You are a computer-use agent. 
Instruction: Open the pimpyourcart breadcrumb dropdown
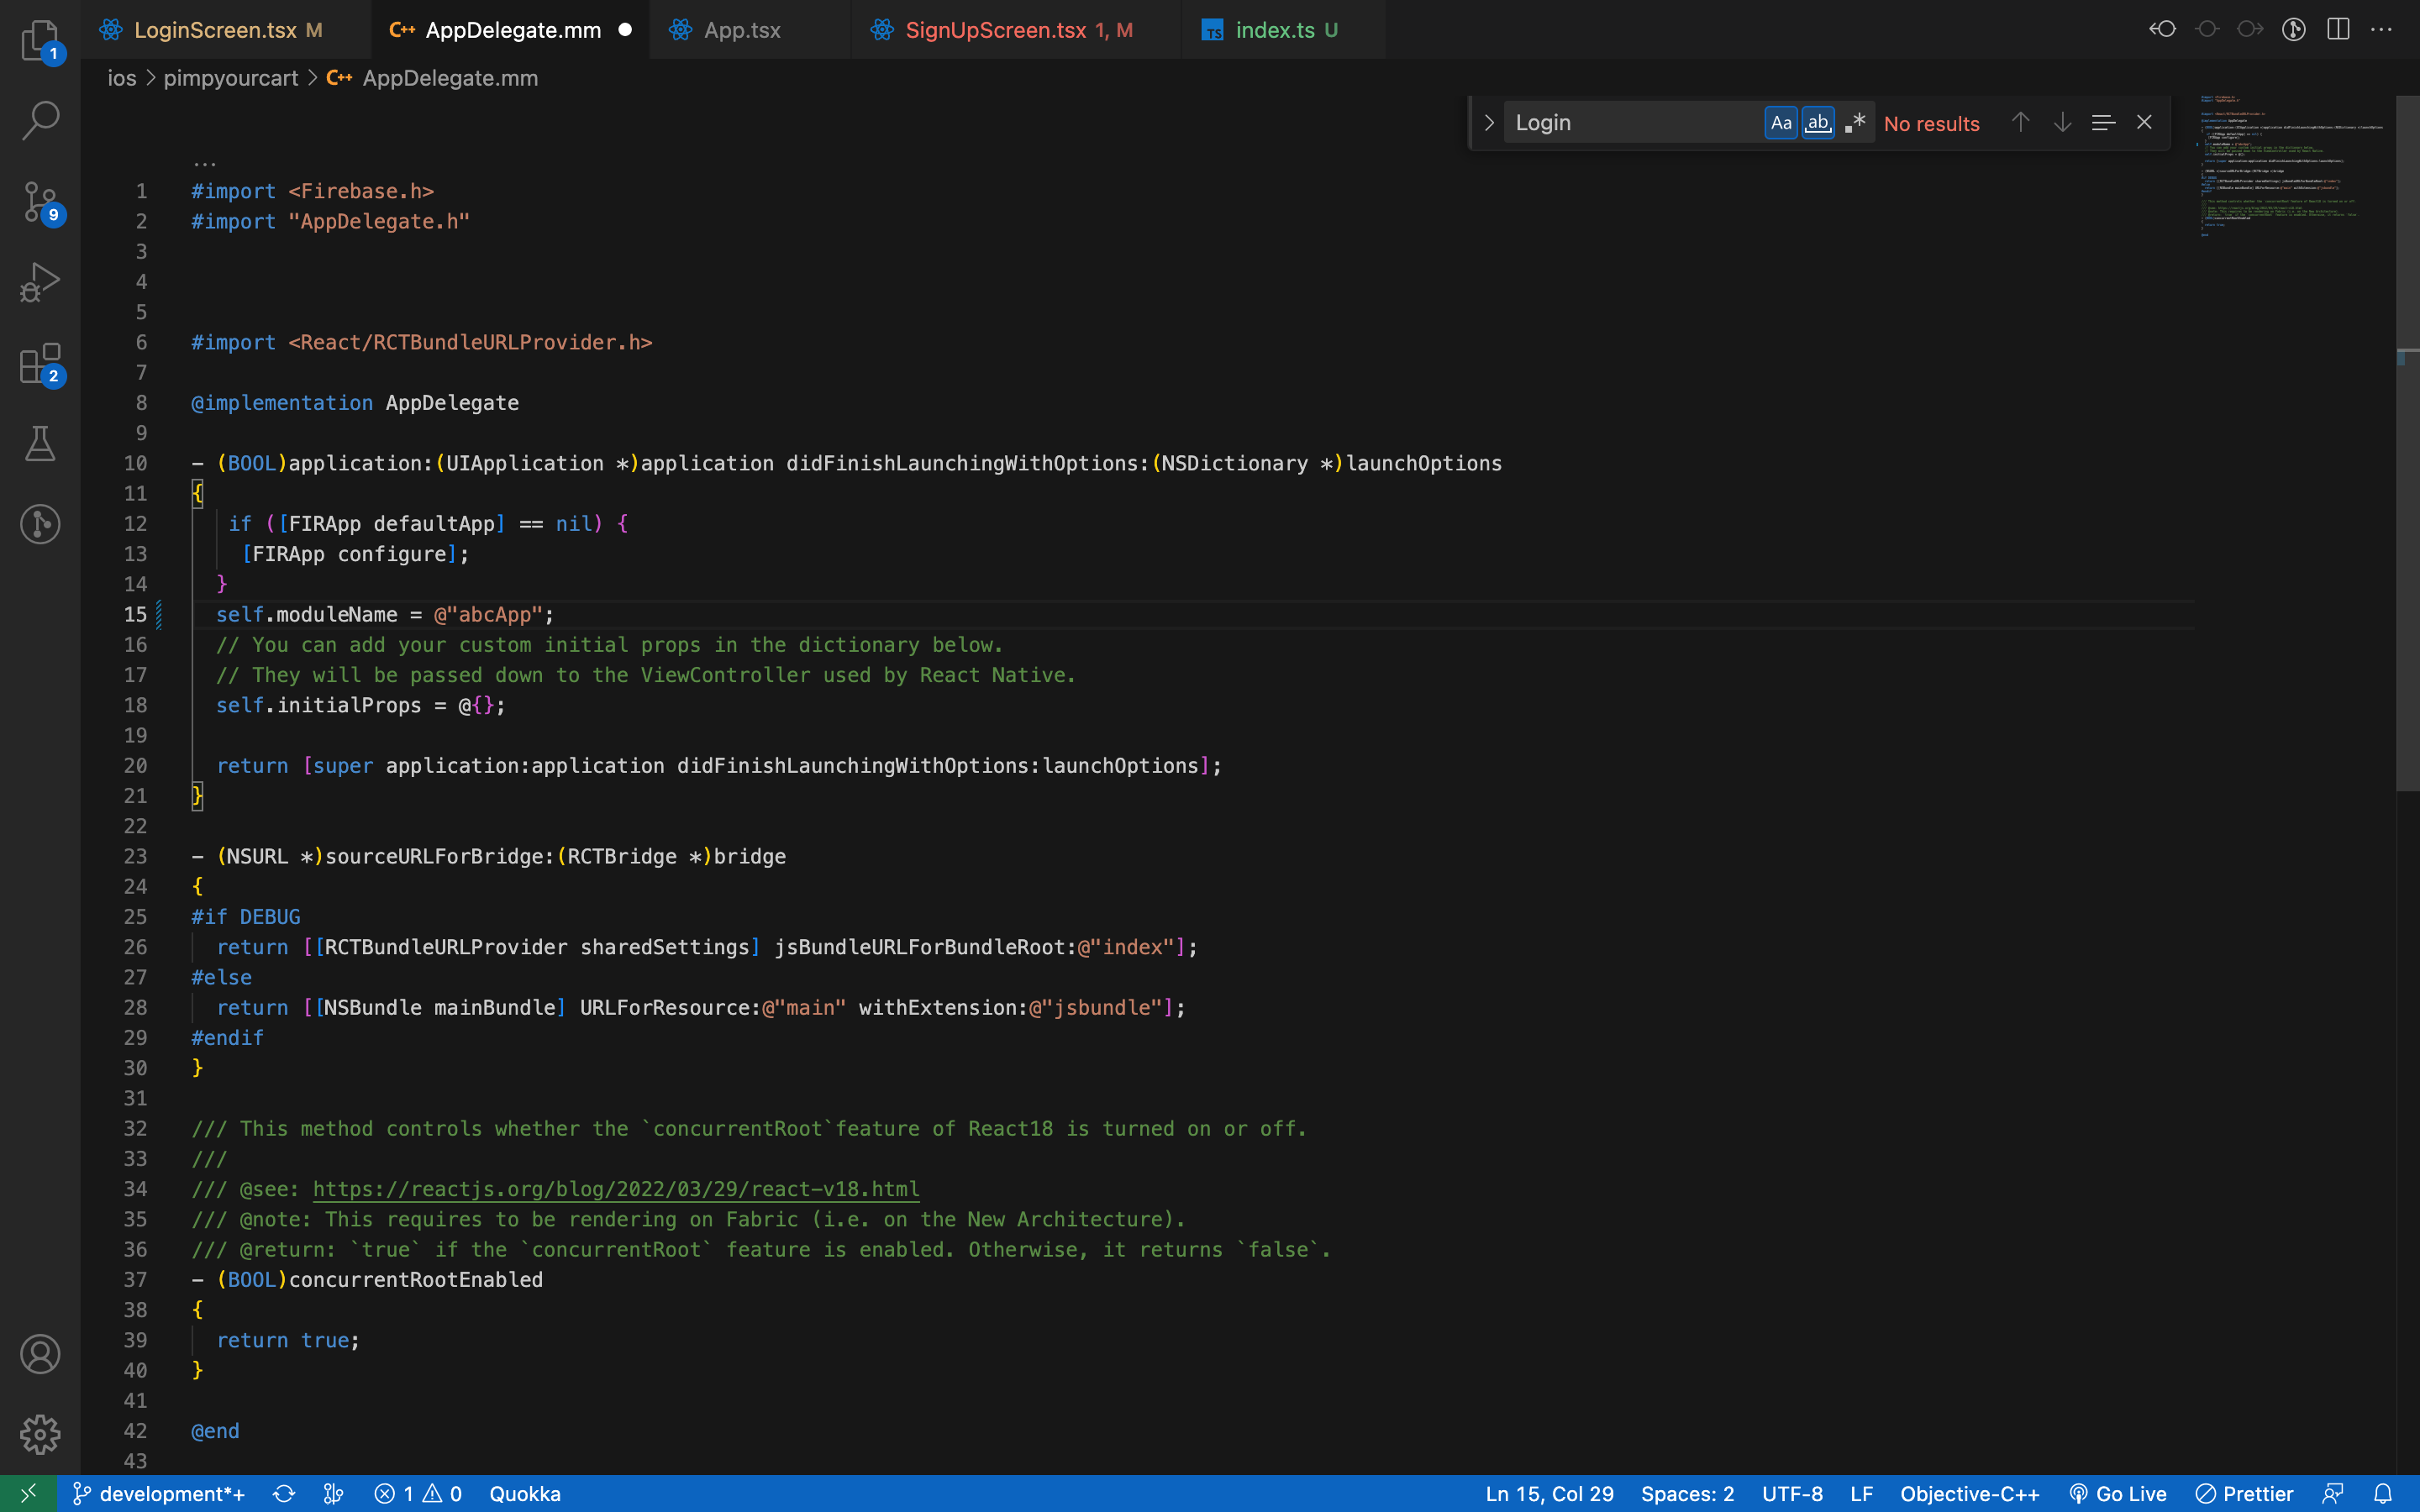pyautogui.click(x=231, y=78)
